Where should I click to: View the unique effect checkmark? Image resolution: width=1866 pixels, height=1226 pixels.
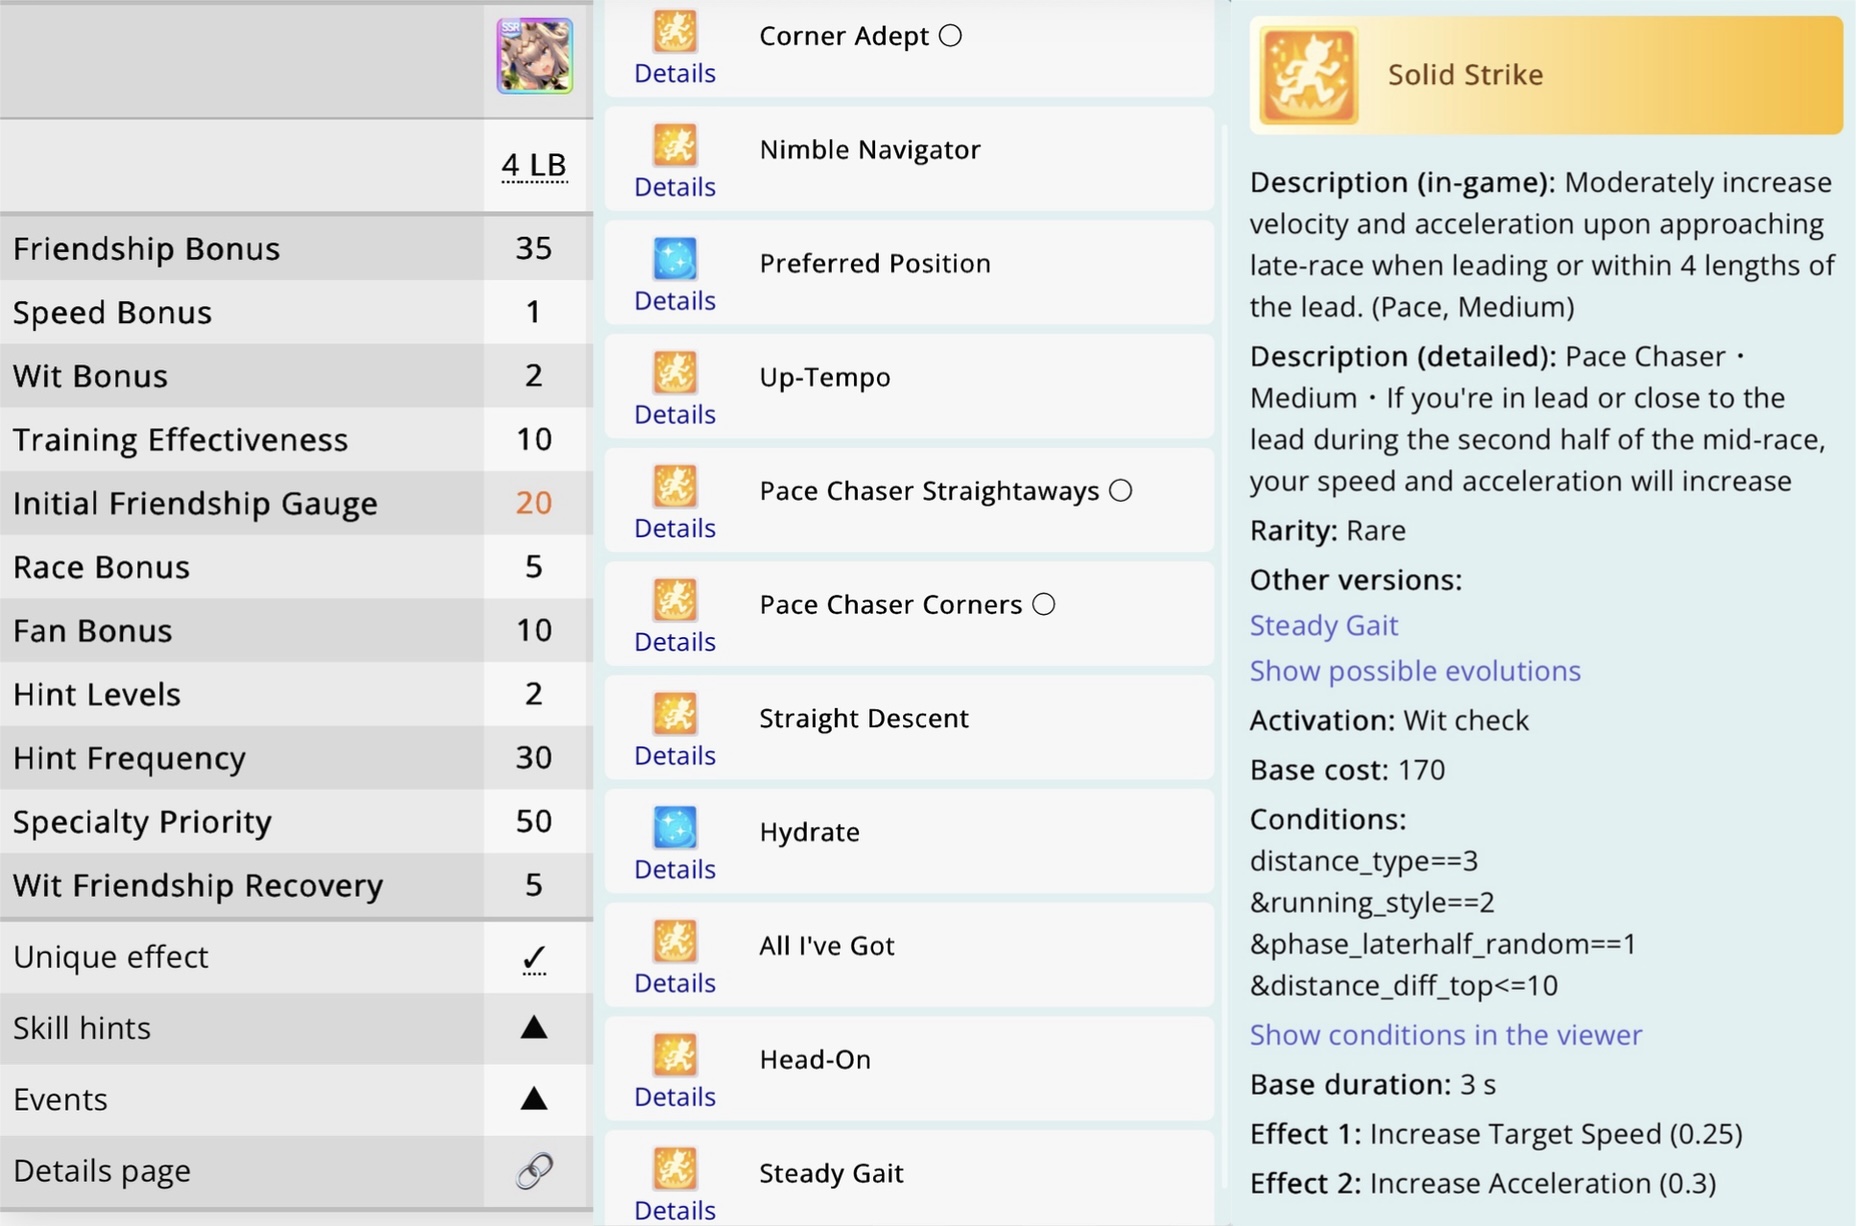(534, 958)
